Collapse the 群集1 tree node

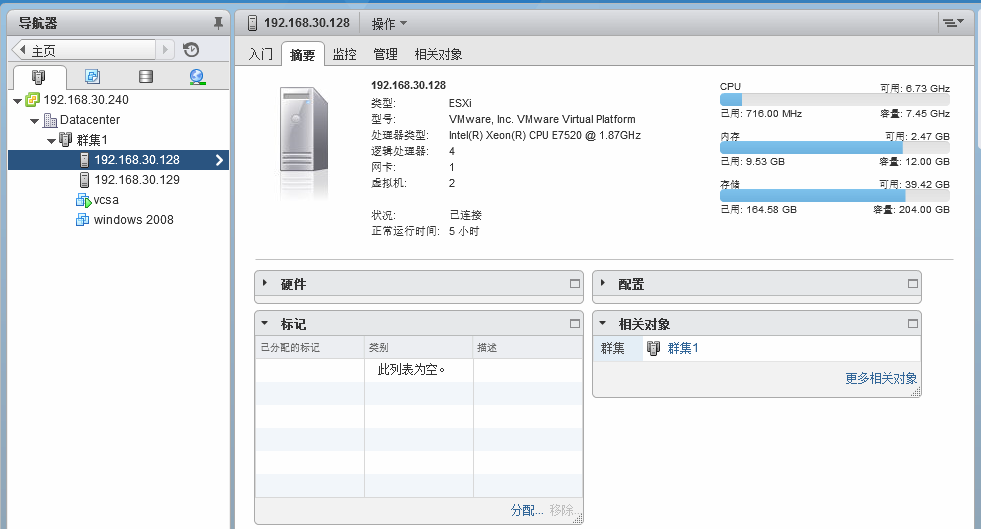[x=51, y=141]
